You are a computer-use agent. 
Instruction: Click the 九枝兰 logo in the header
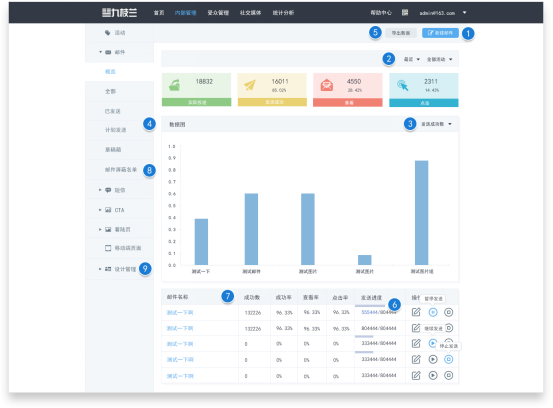pyautogui.click(x=119, y=13)
